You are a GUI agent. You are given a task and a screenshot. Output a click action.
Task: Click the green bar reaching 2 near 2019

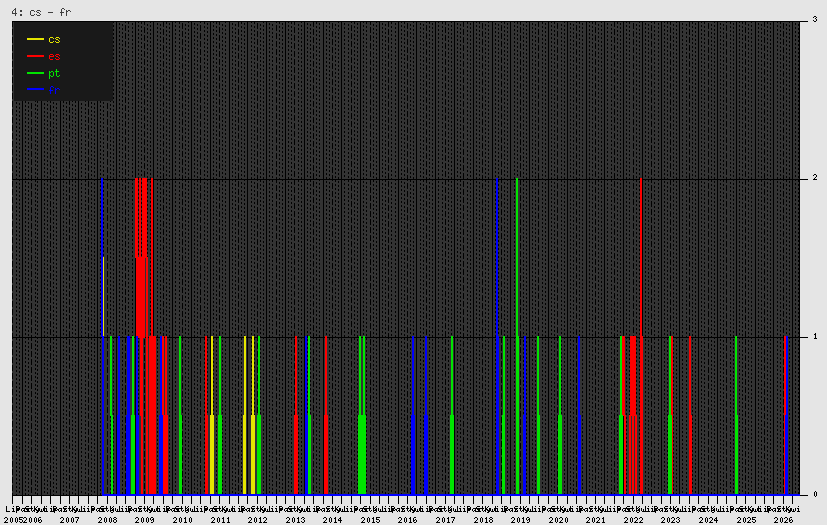517,336
